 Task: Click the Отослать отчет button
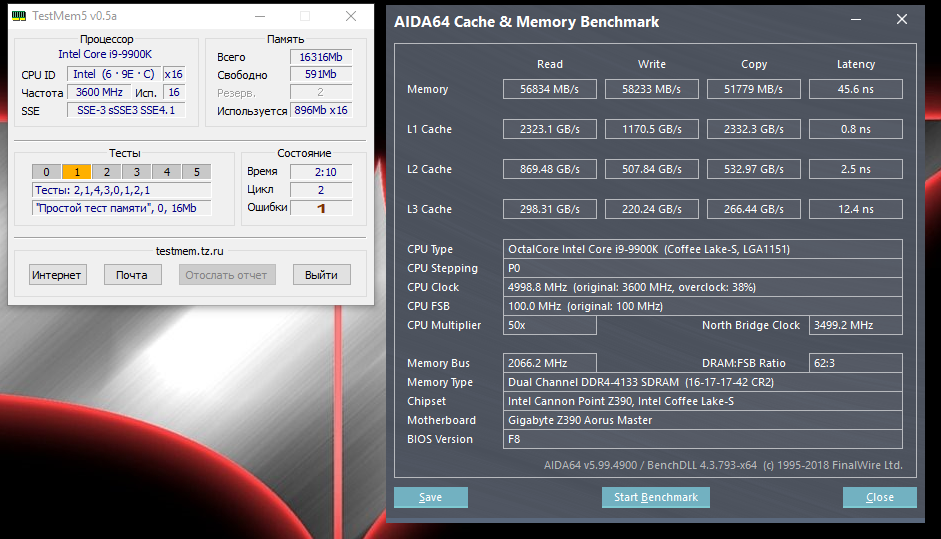click(x=226, y=275)
